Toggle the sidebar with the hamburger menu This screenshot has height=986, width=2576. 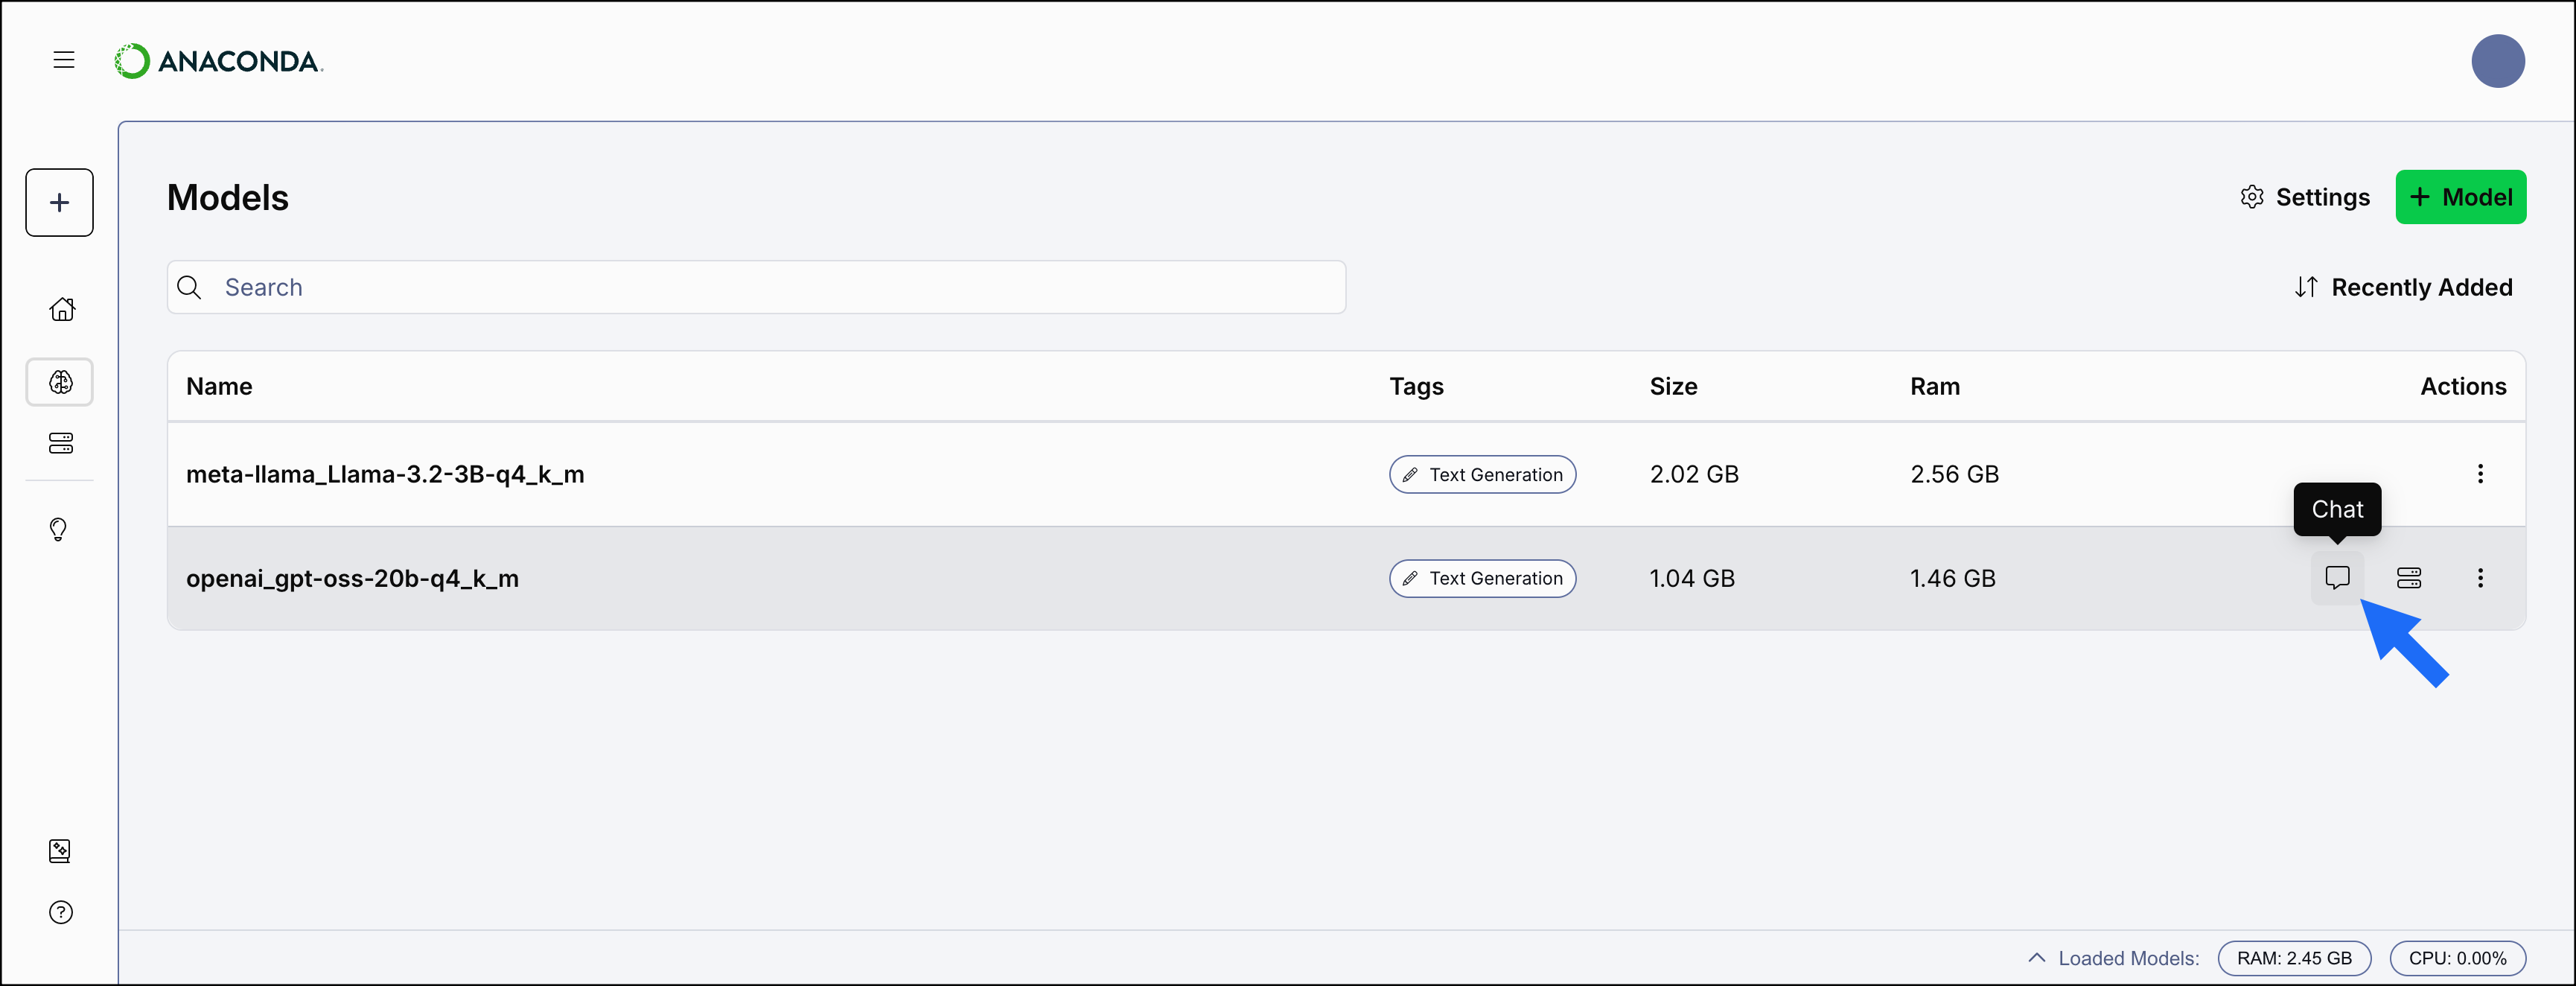63,60
